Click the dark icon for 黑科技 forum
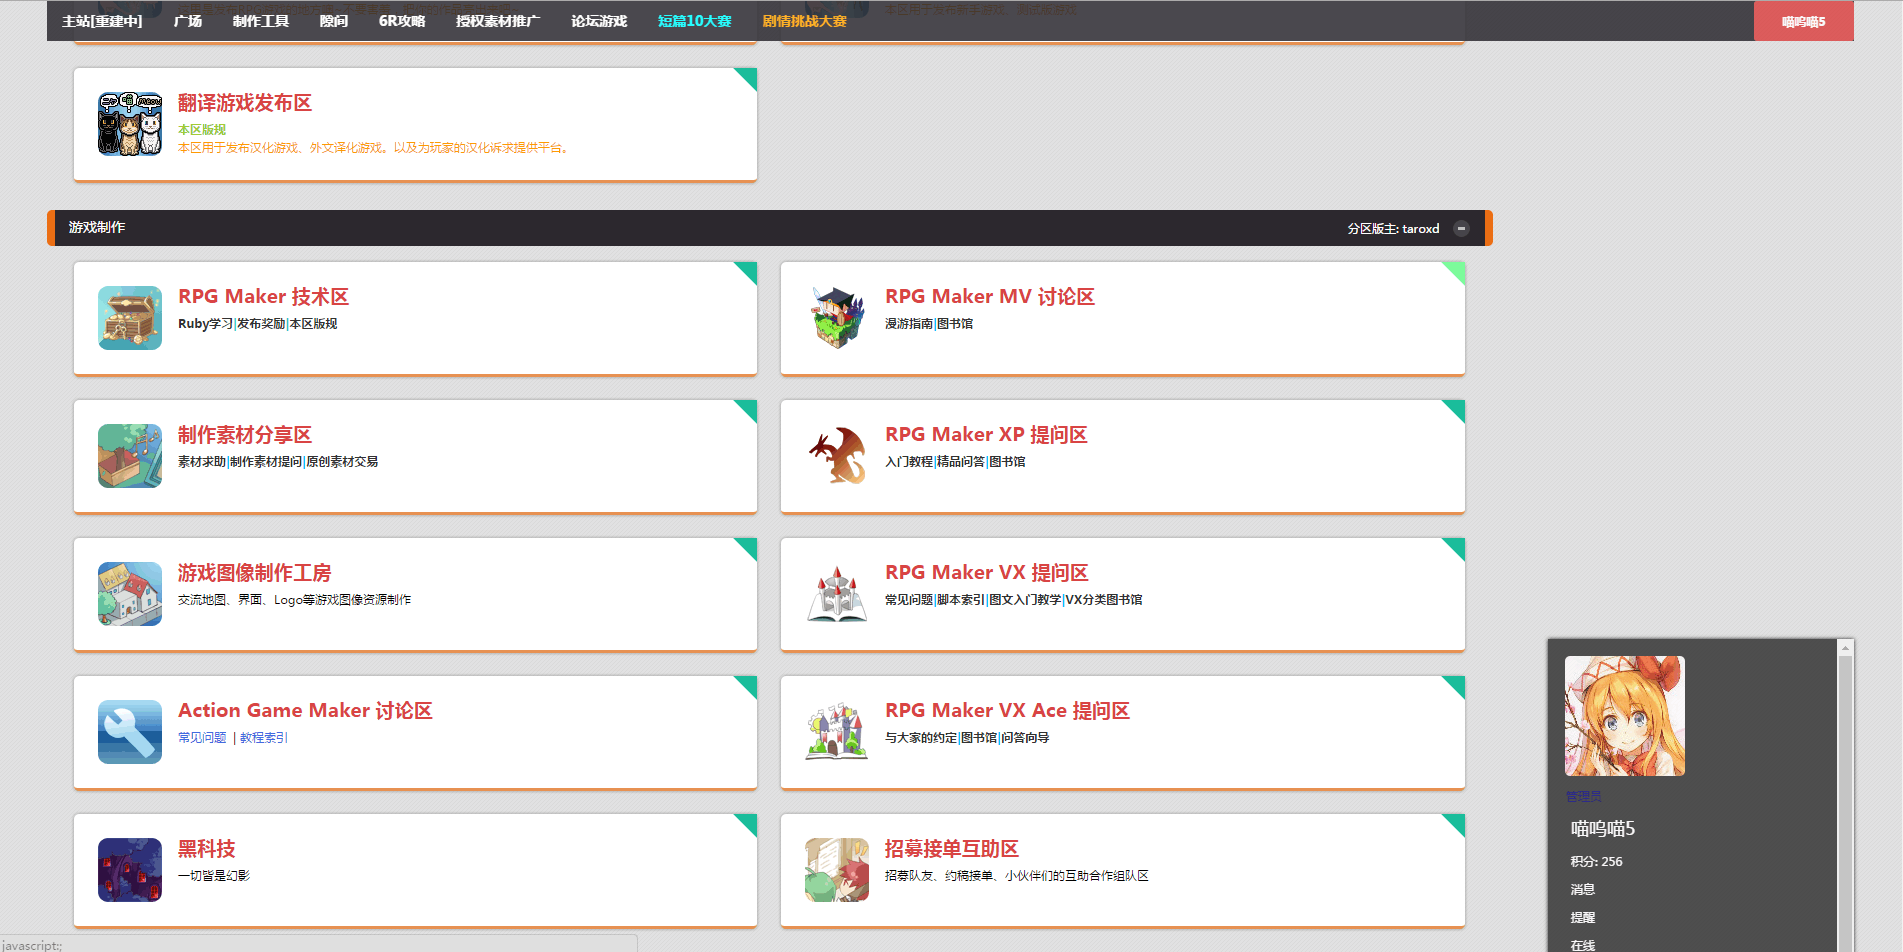The width and height of the screenshot is (1903, 952). [x=130, y=870]
